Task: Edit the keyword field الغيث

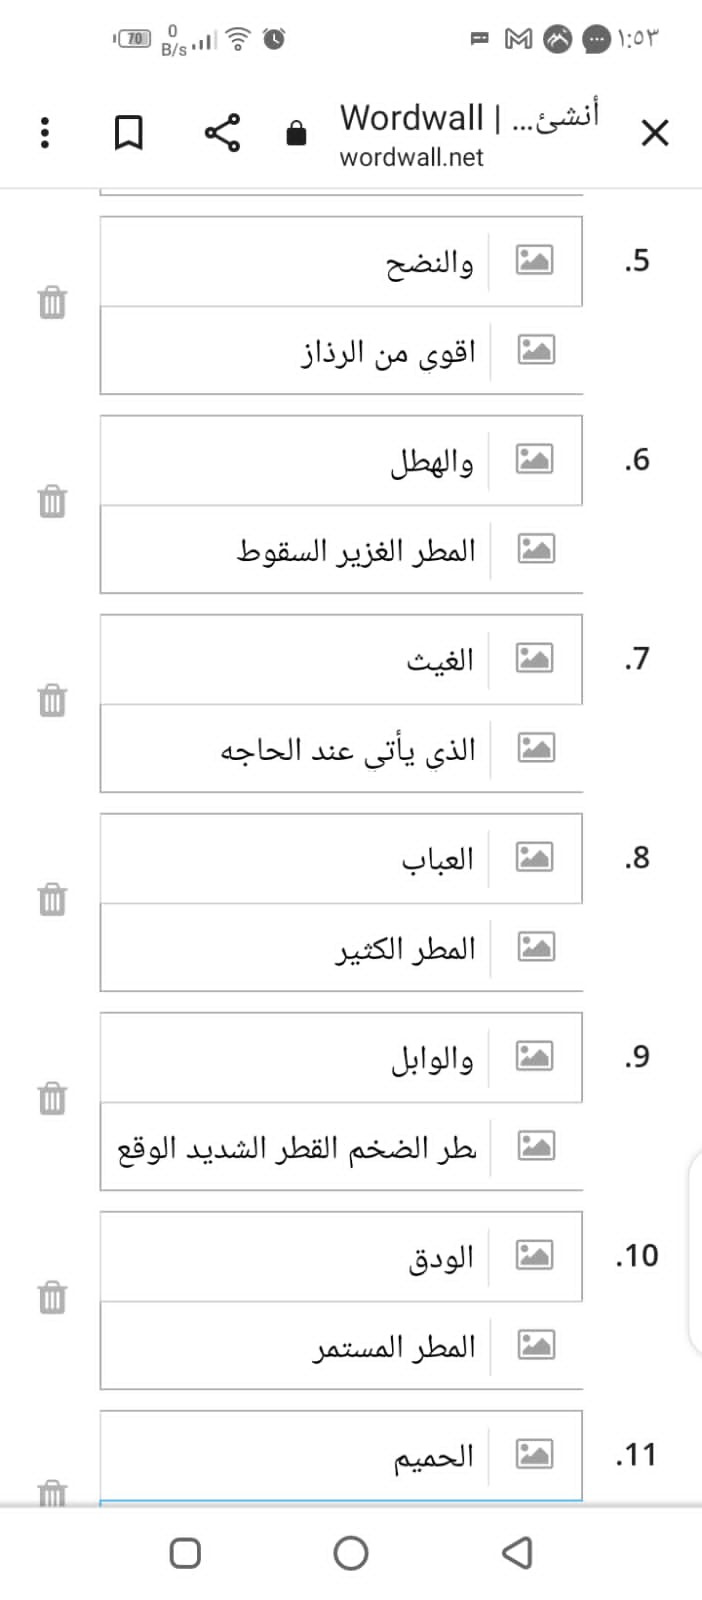Action: tap(294, 660)
